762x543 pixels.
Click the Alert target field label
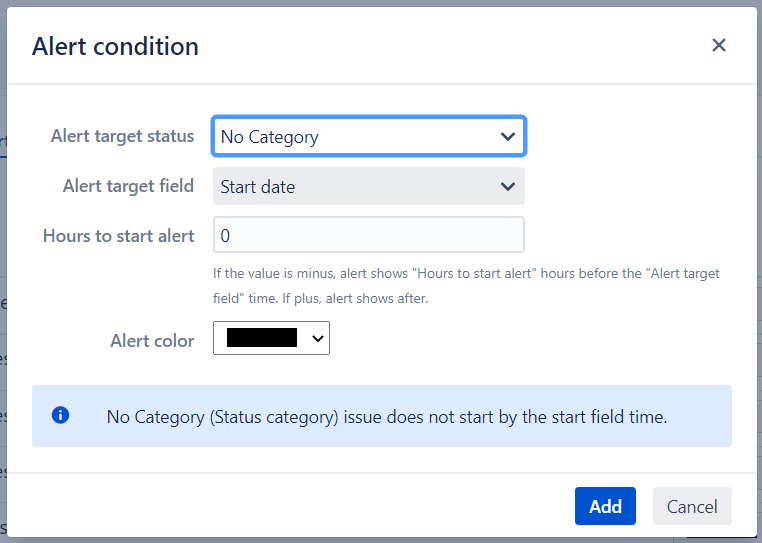(128, 186)
